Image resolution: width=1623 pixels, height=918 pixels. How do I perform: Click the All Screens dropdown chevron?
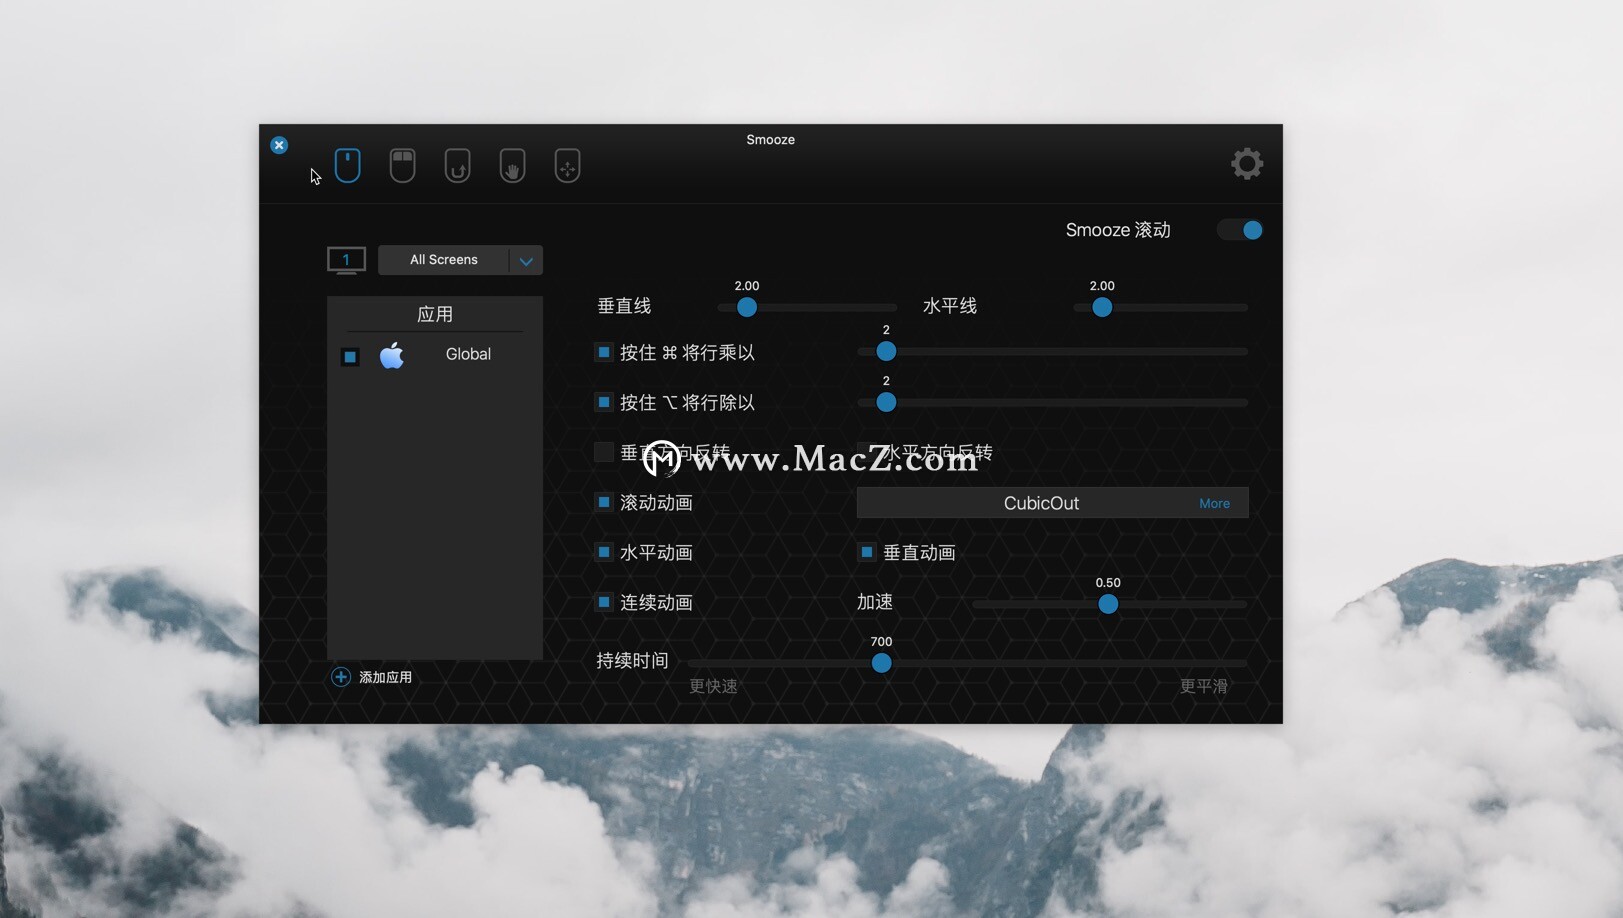[x=526, y=261]
